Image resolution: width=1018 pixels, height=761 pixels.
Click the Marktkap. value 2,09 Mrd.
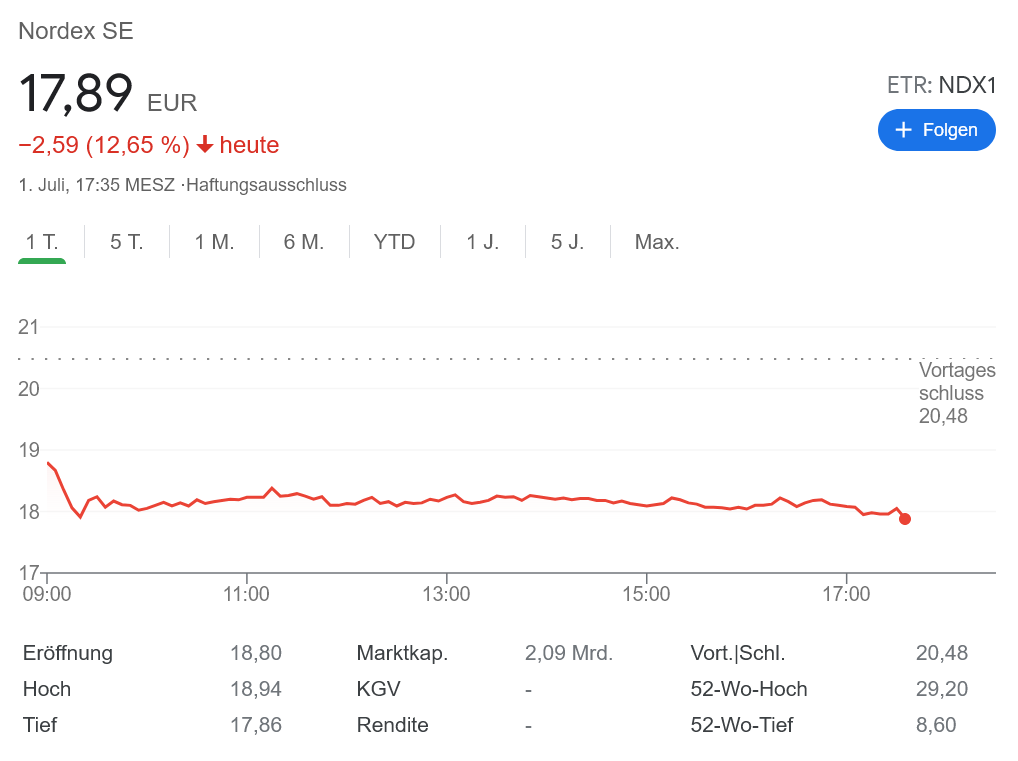570,653
